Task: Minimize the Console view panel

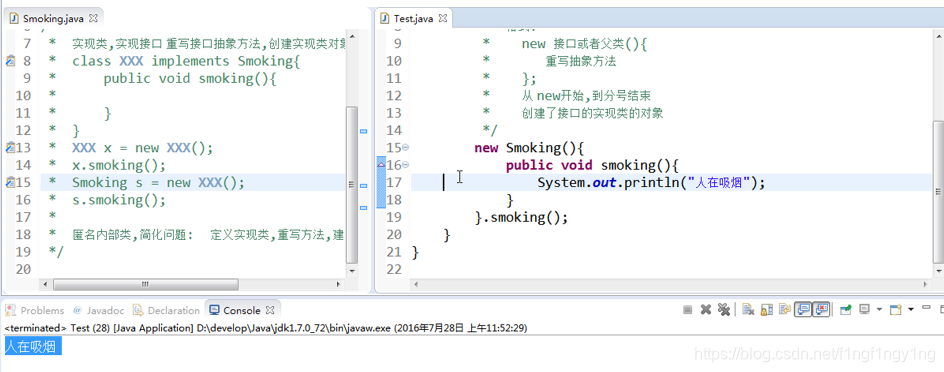Action: pos(926,307)
